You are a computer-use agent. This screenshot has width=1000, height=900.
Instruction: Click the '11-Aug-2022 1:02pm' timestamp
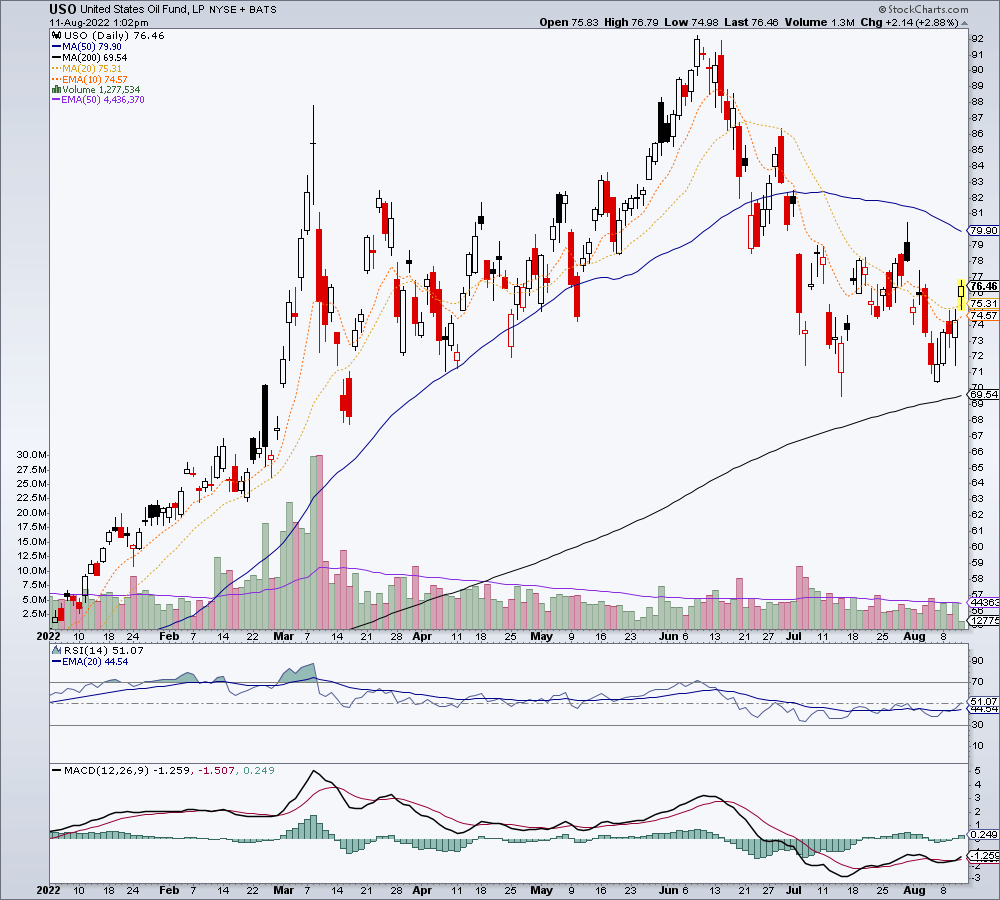tap(99, 22)
